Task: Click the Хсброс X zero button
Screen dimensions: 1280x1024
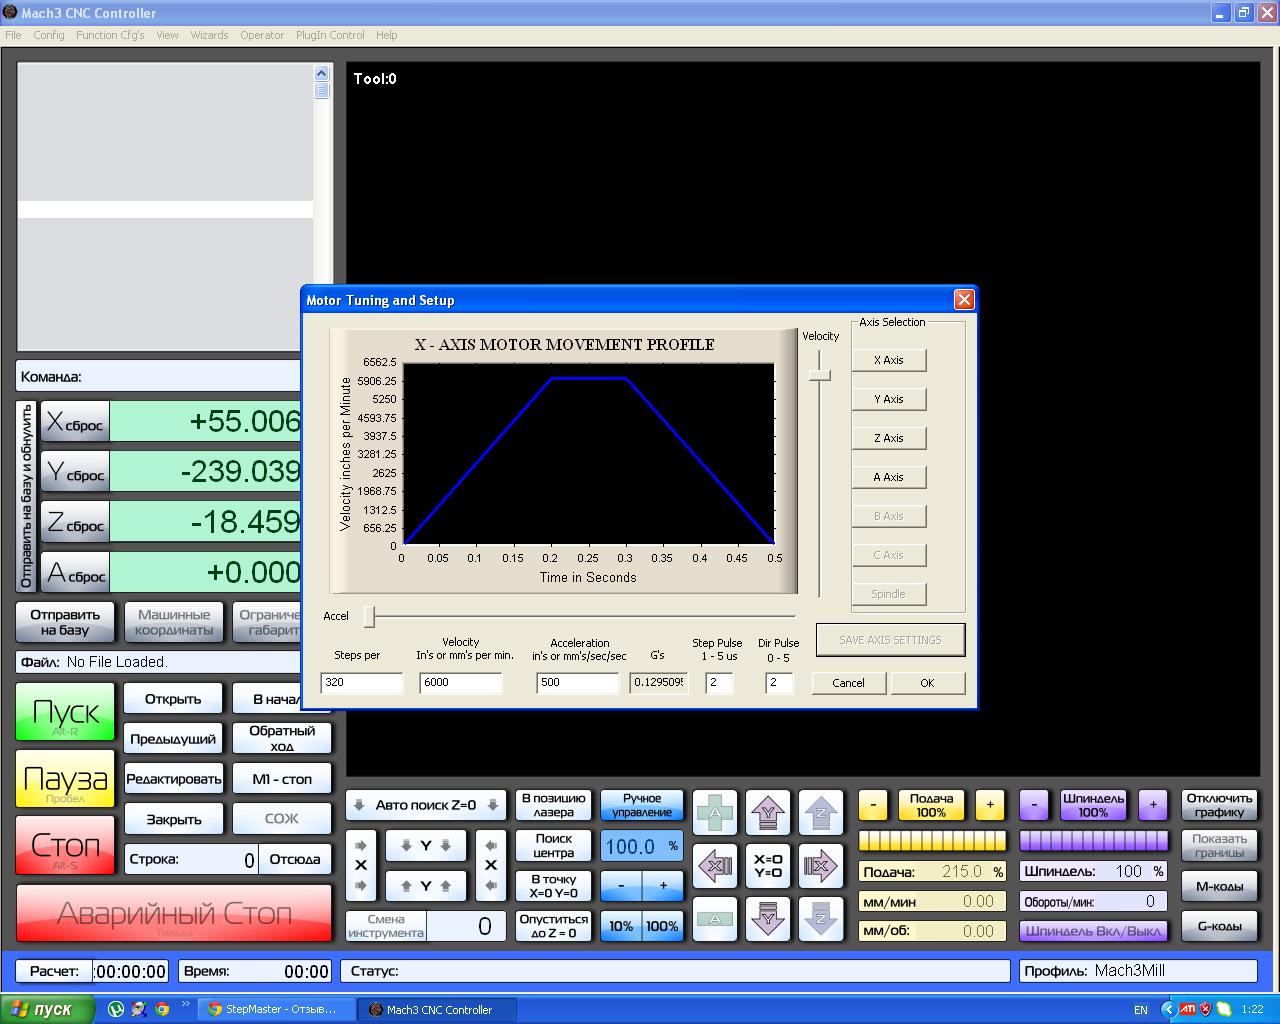Action: [x=75, y=422]
